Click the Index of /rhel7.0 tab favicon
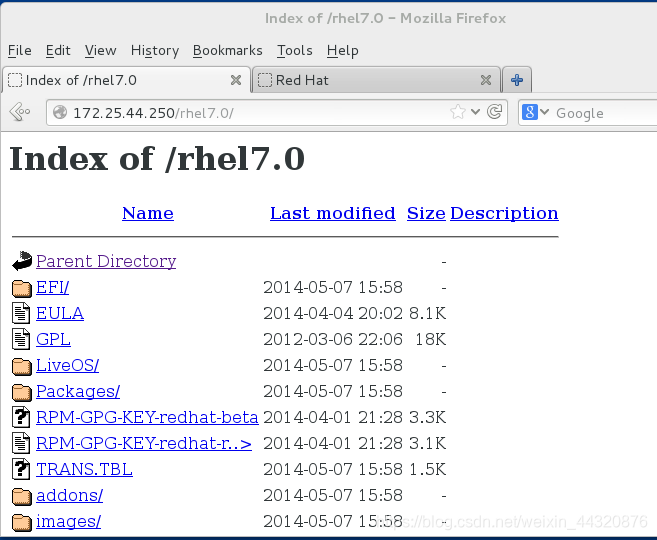Viewport: 657px width, 540px height. click(x=15, y=80)
